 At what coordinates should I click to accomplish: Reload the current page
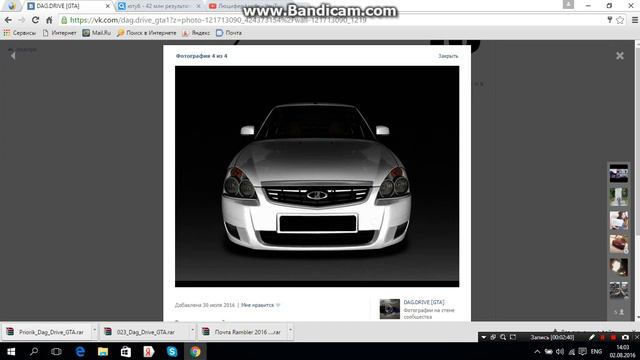(36, 20)
